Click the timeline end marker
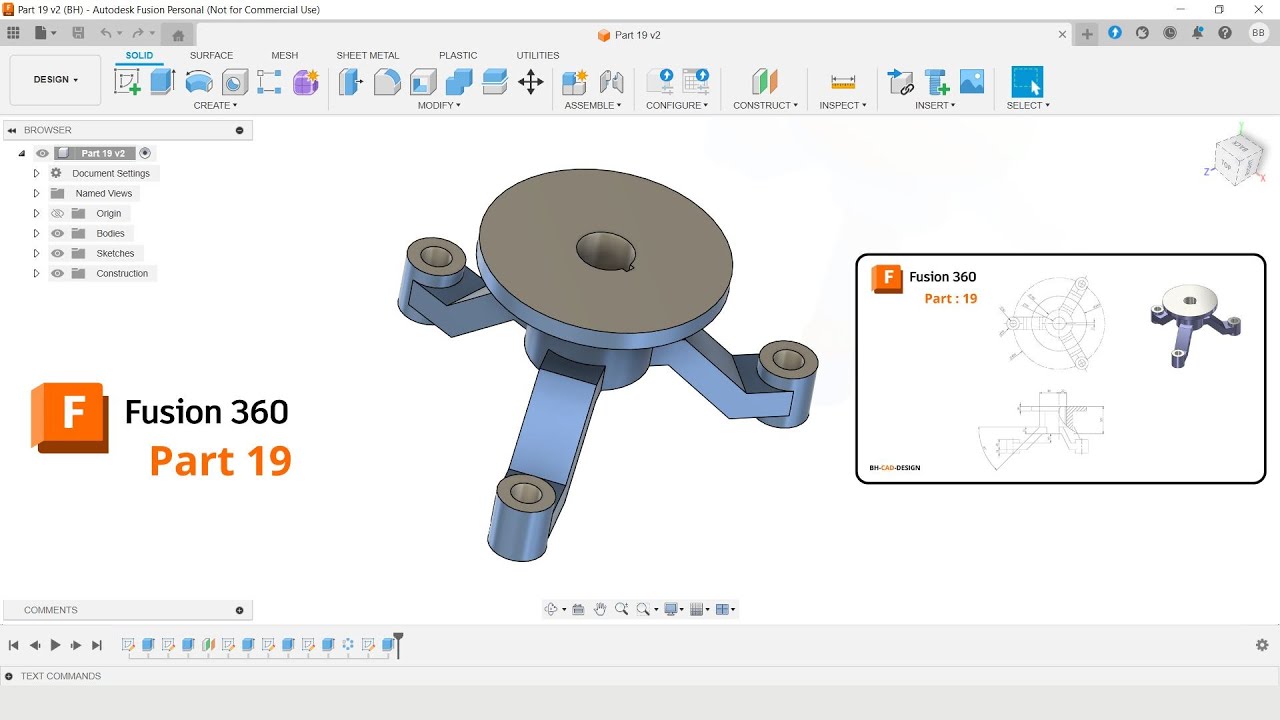This screenshot has height=720, width=1280. pos(398,644)
